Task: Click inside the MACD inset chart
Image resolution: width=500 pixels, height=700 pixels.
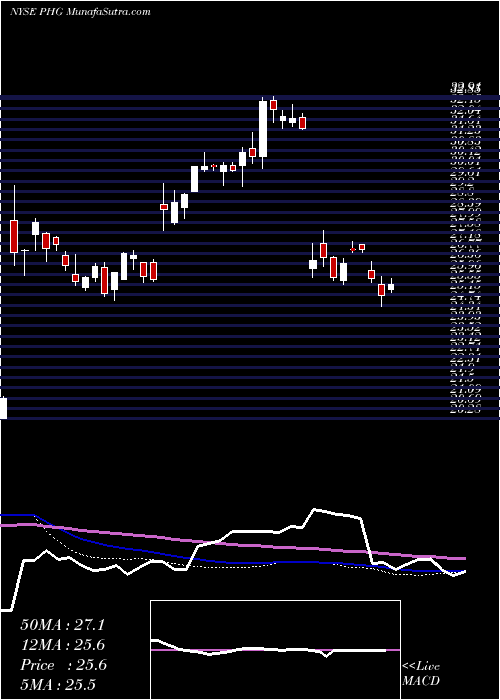Action: (x=275, y=650)
